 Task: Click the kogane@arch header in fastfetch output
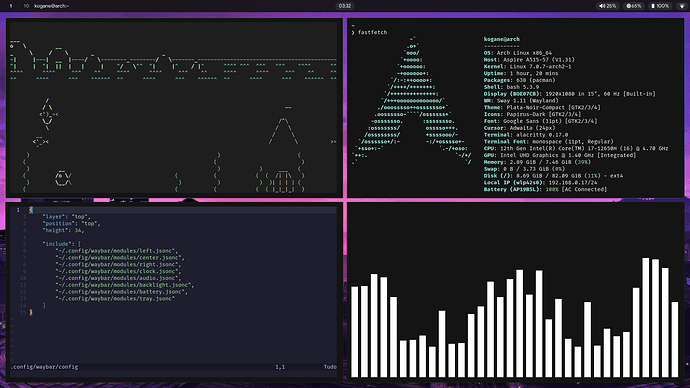point(501,39)
